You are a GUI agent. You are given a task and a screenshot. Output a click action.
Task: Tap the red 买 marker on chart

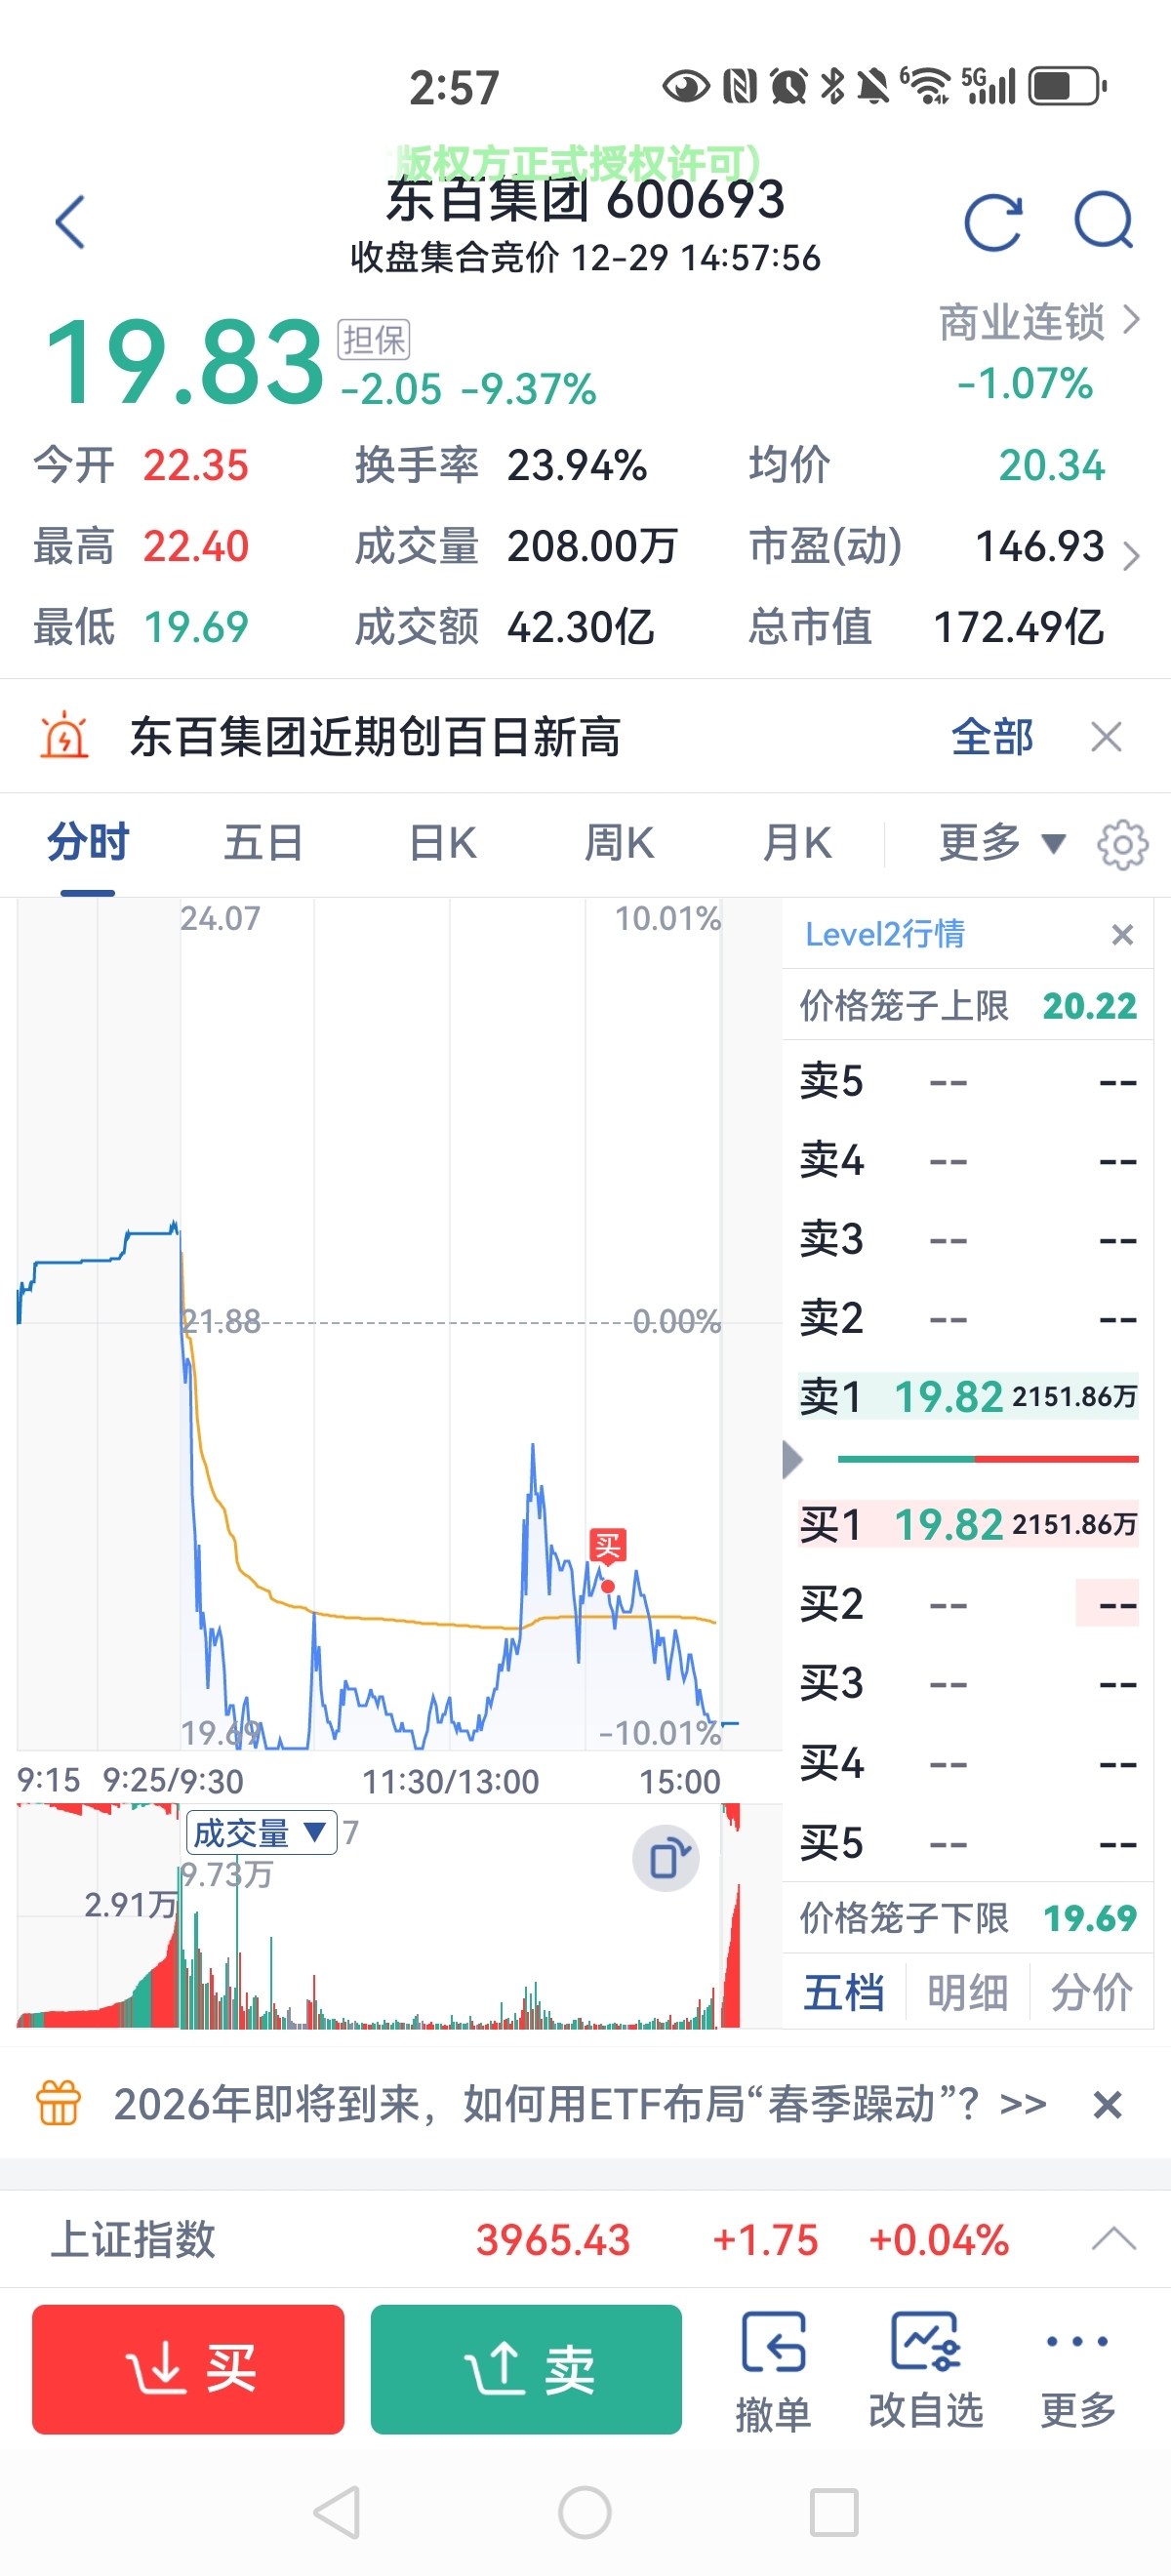click(608, 1546)
